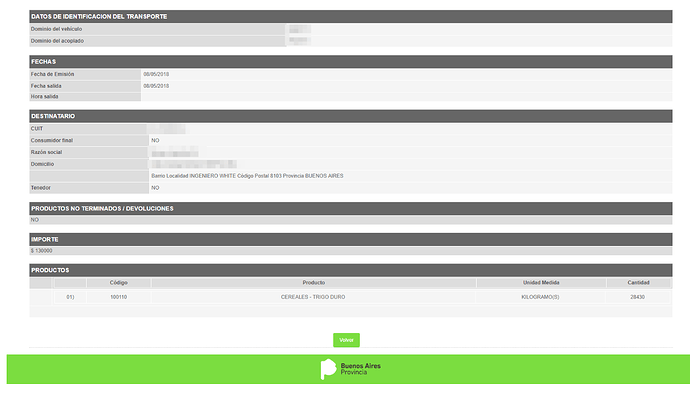
Task: Click the PRODUCTOS section header
Action: click(351, 270)
